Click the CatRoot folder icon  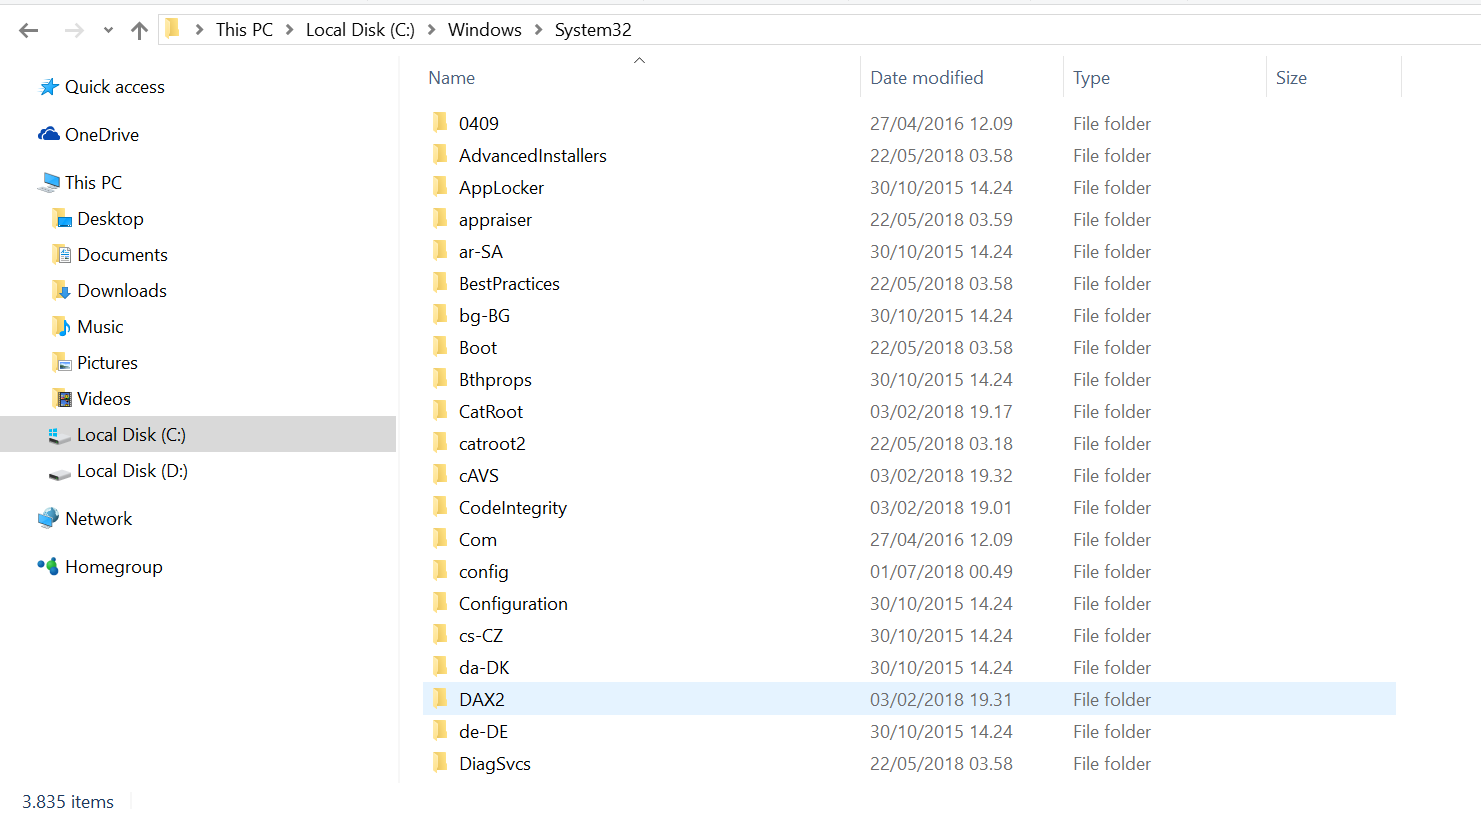click(x=441, y=410)
